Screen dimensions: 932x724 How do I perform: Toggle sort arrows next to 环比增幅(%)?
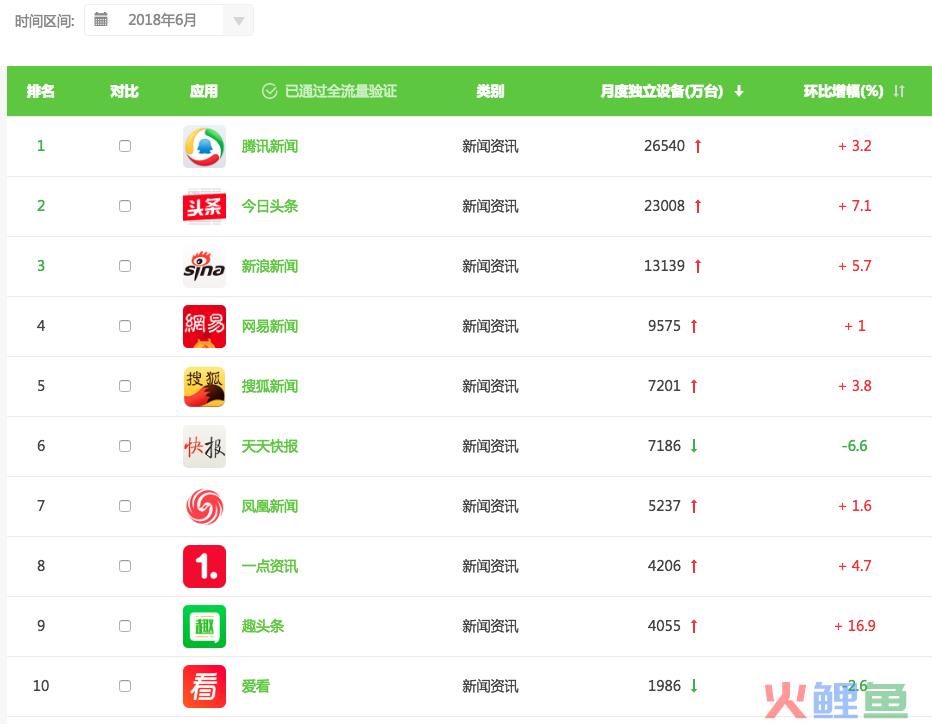coord(899,91)
